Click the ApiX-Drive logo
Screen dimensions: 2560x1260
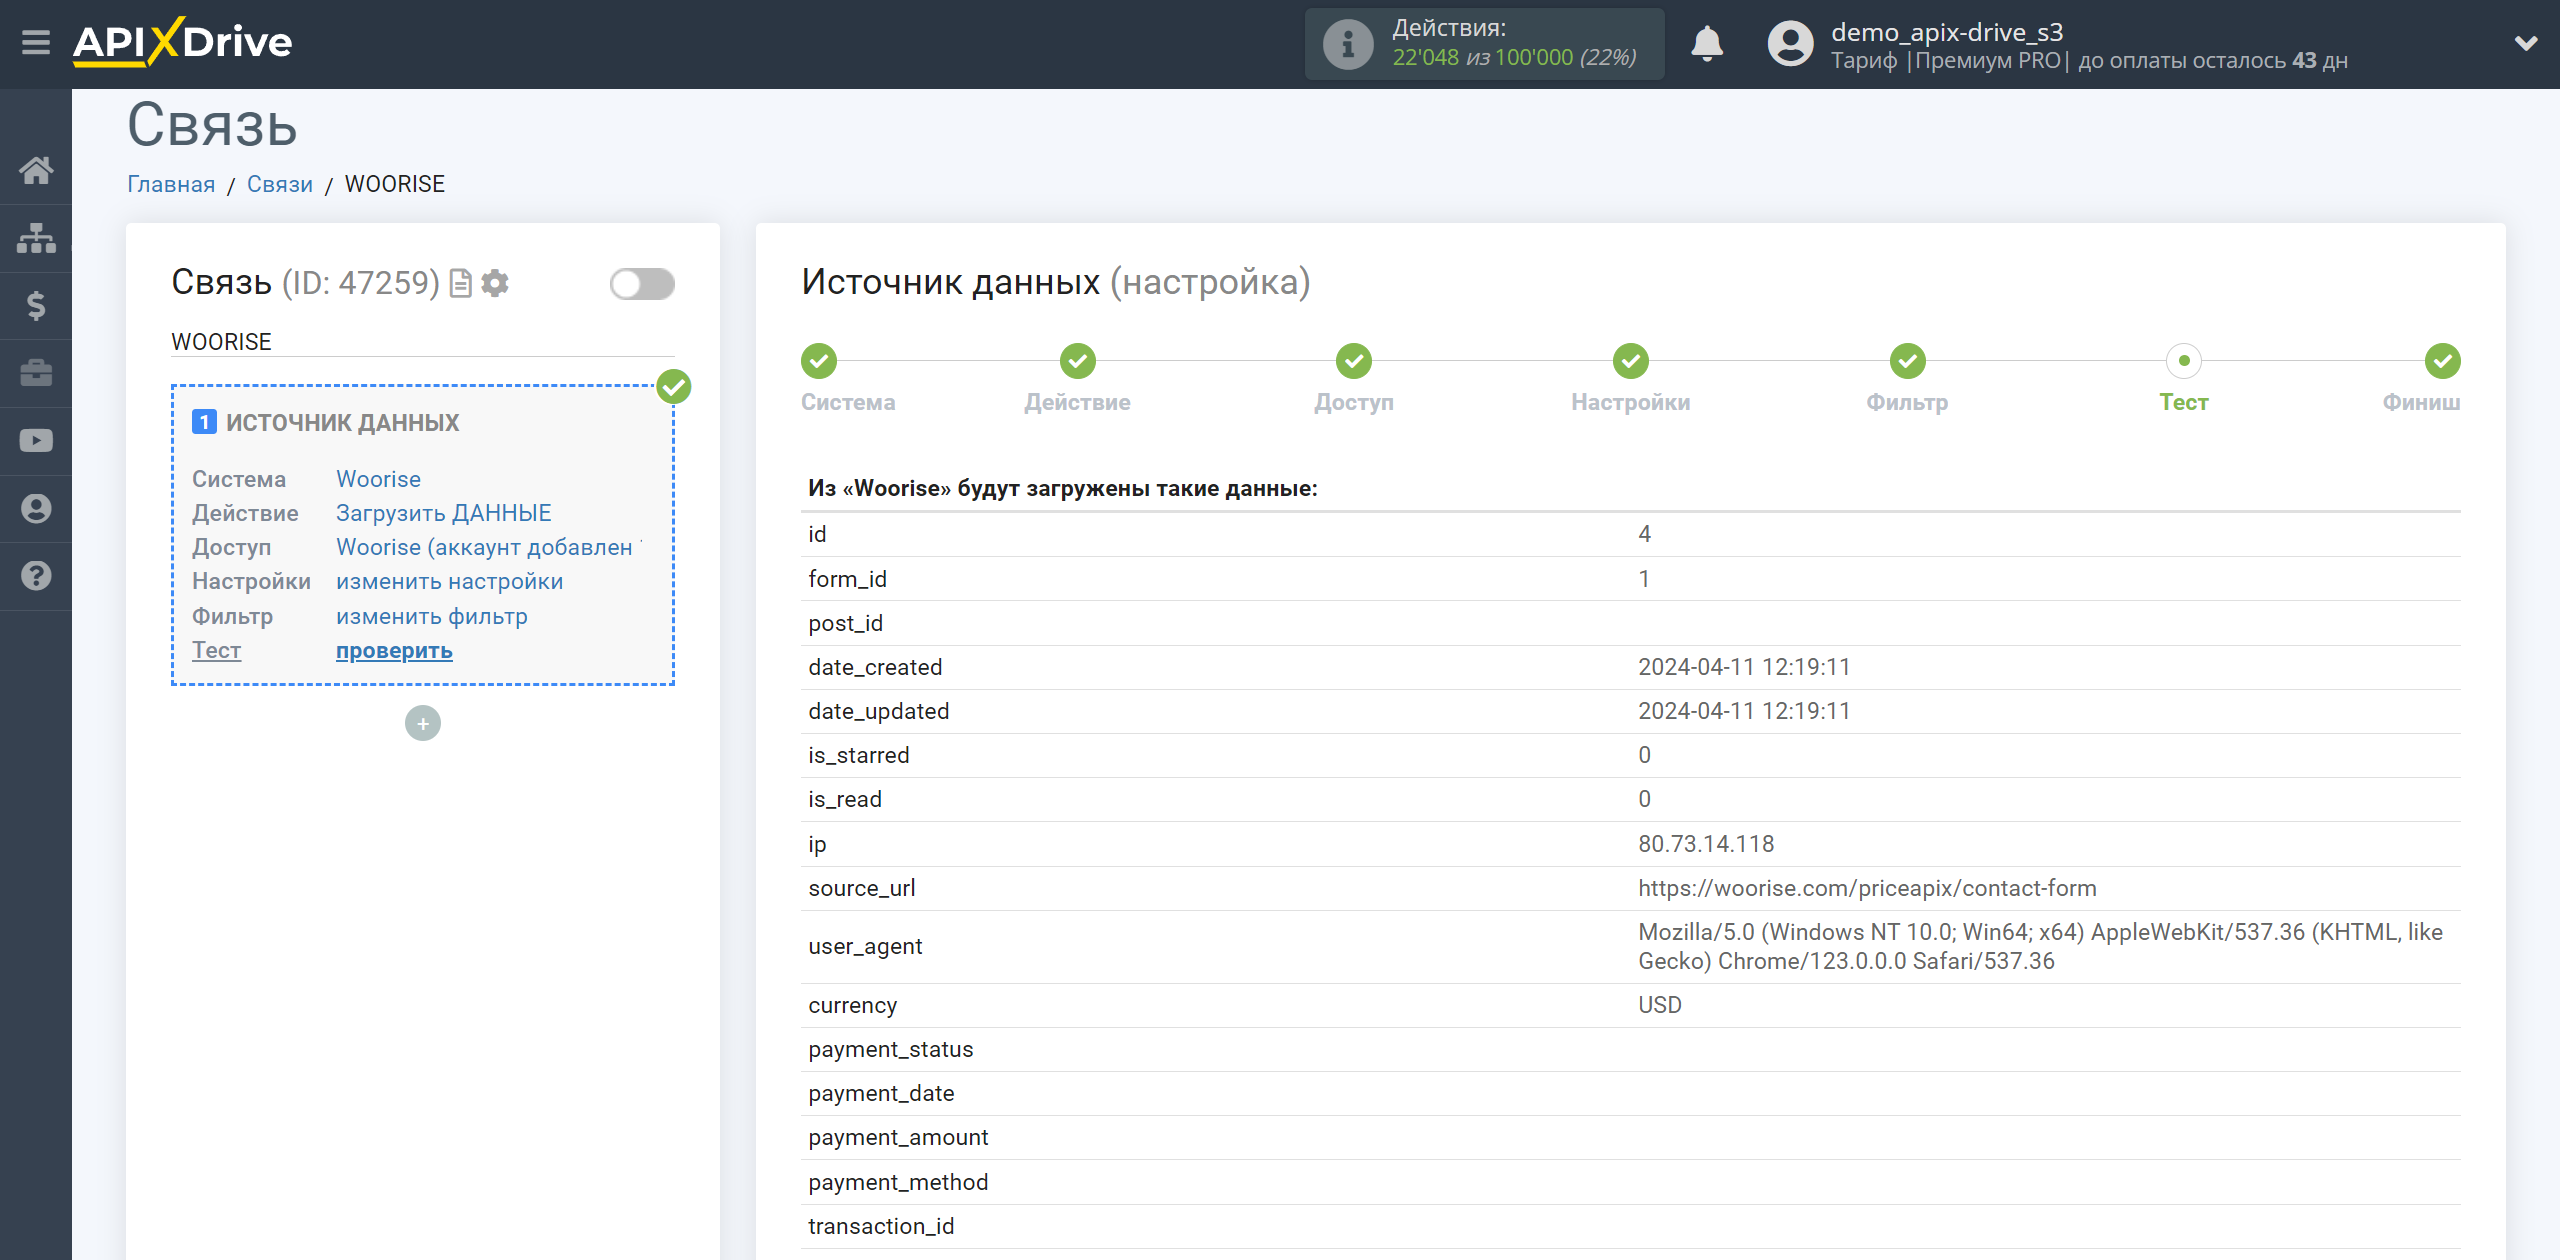point(183,42)
